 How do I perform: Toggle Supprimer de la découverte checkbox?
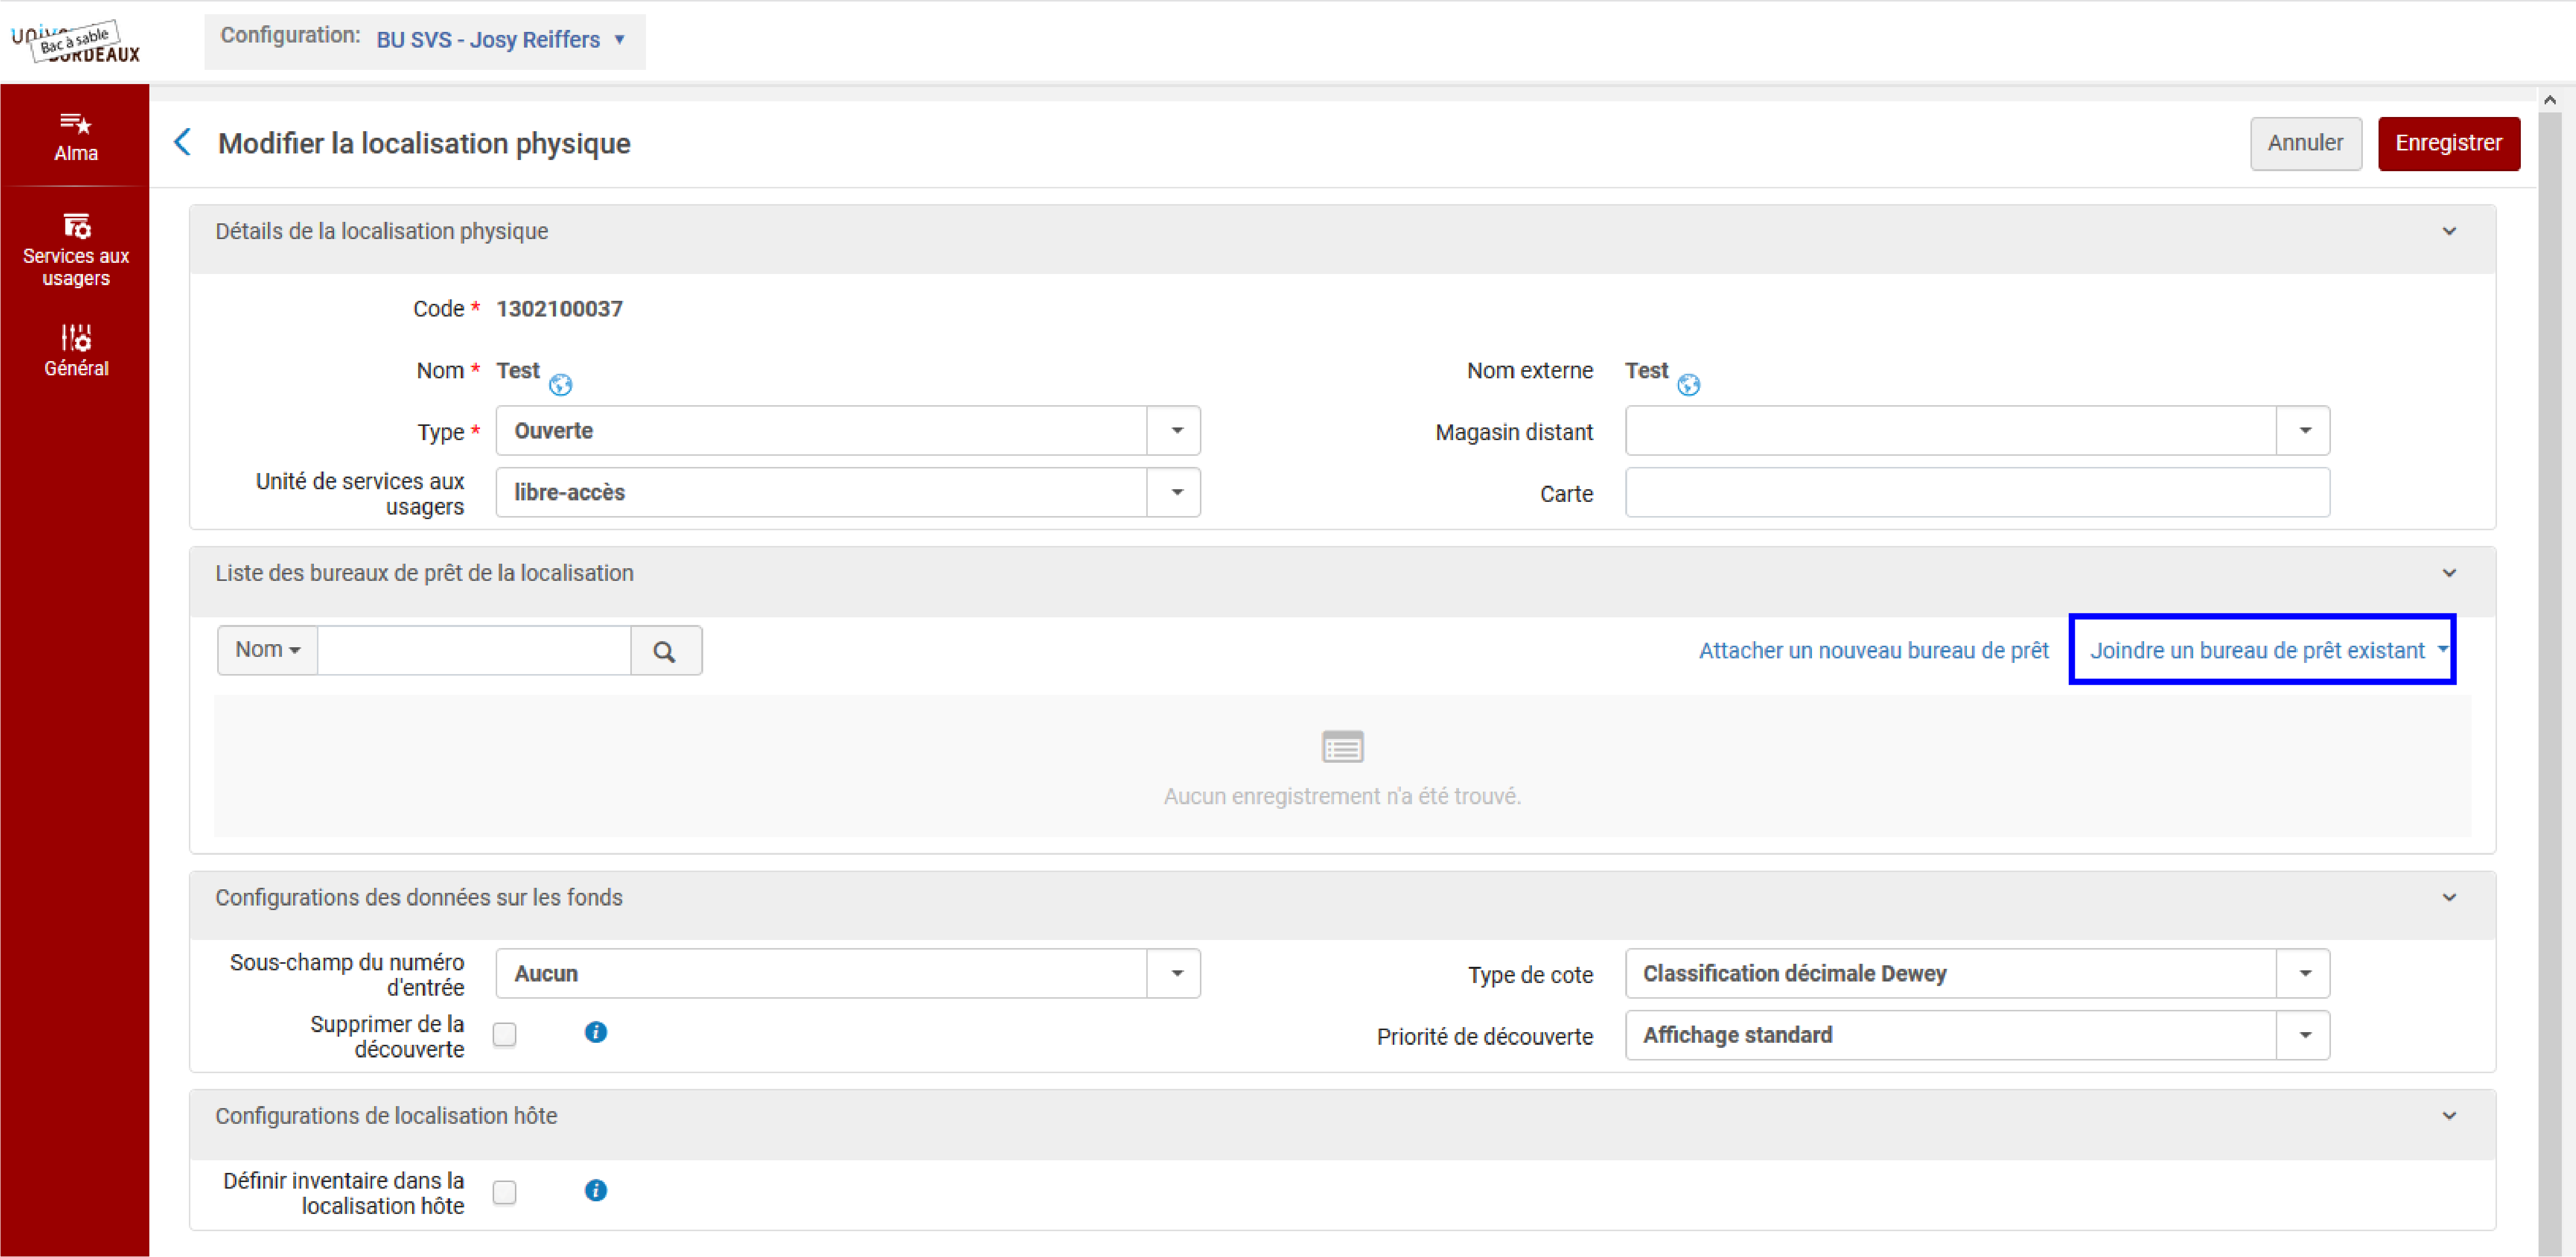tap(504, 1034)
